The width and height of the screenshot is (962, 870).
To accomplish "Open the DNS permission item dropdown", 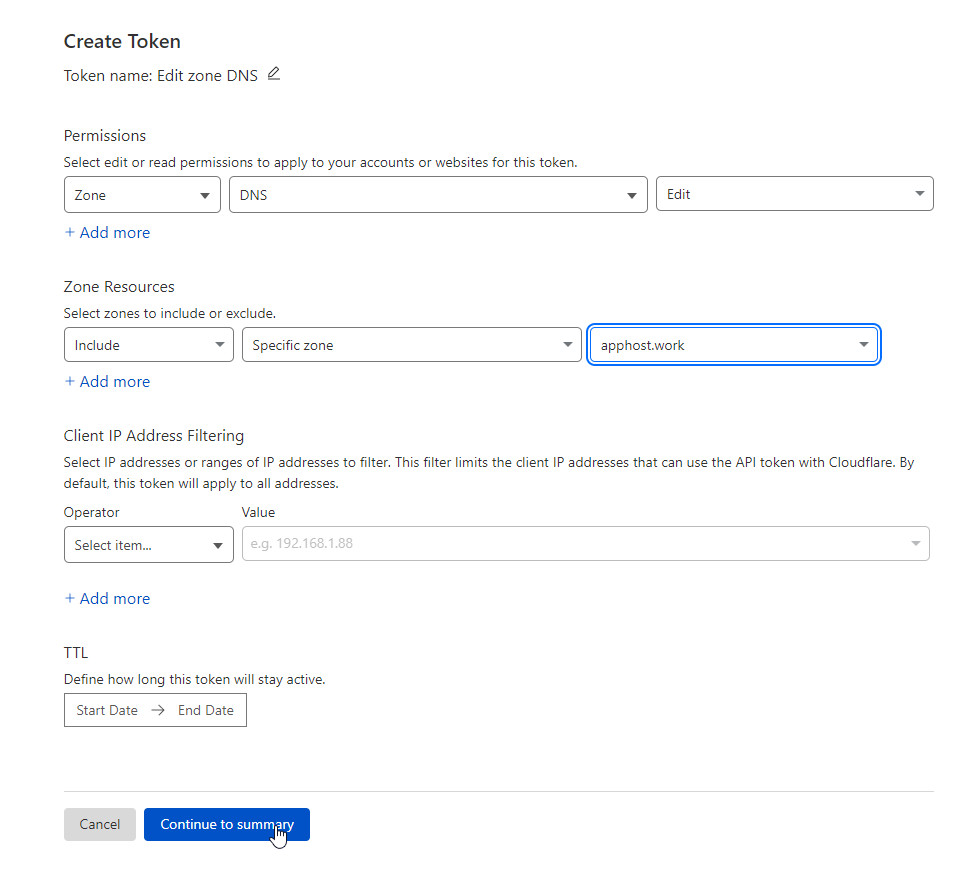I will coord(437,195).
